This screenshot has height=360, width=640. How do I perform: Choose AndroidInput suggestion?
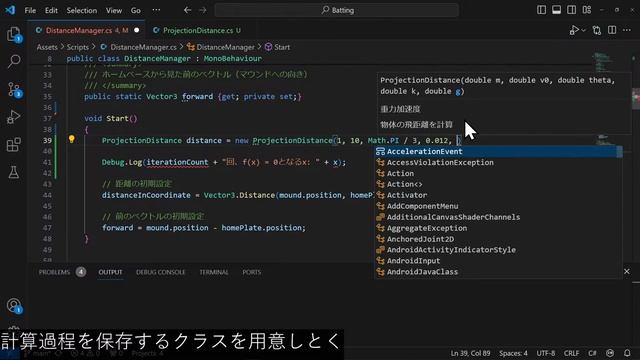pyautogui.click(x=496, y=261)
